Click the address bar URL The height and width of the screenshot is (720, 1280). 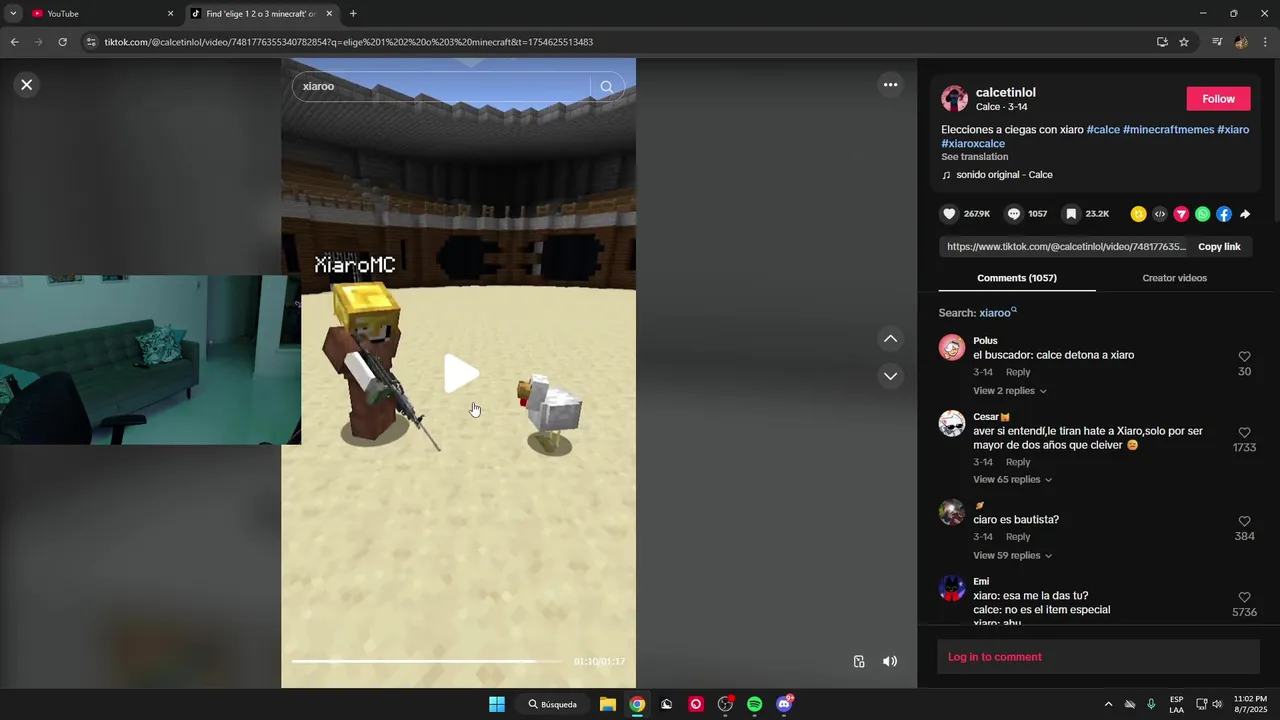349,42
